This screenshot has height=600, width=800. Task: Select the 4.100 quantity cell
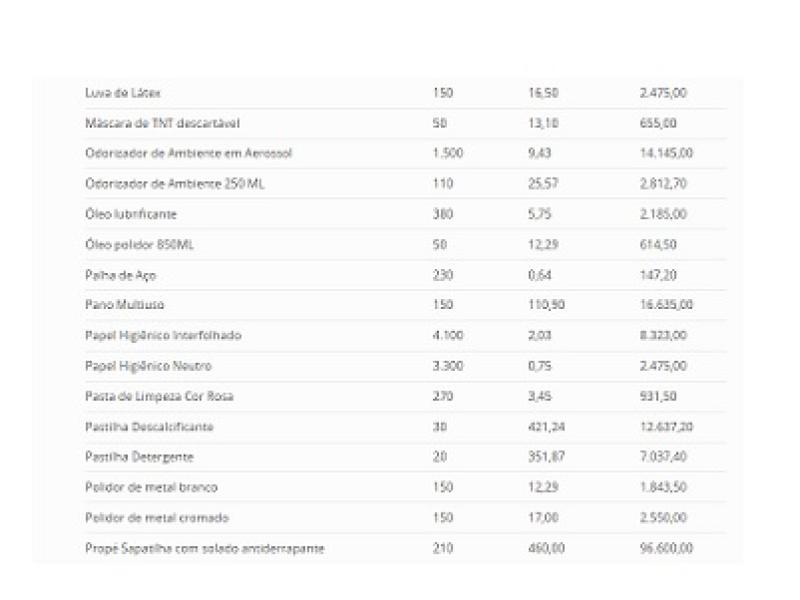click(x=447, y=335)
